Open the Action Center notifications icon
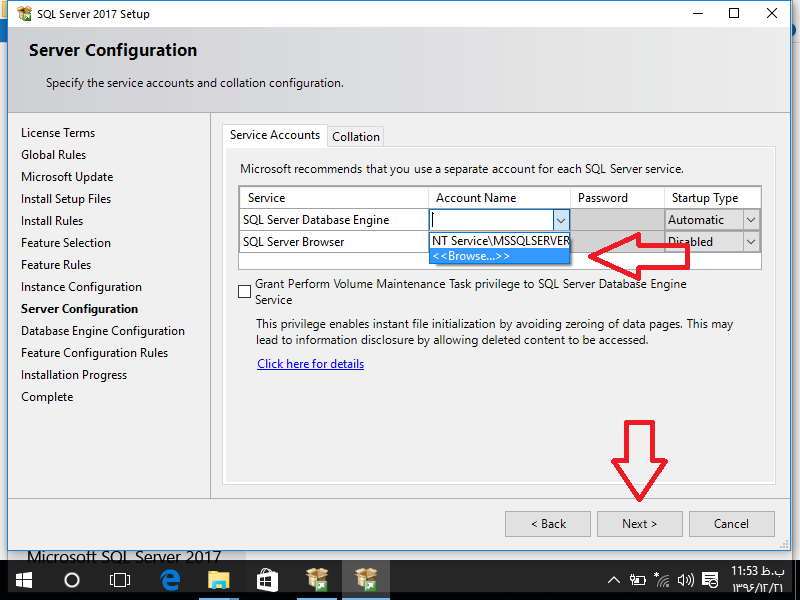 click(710, 580)
